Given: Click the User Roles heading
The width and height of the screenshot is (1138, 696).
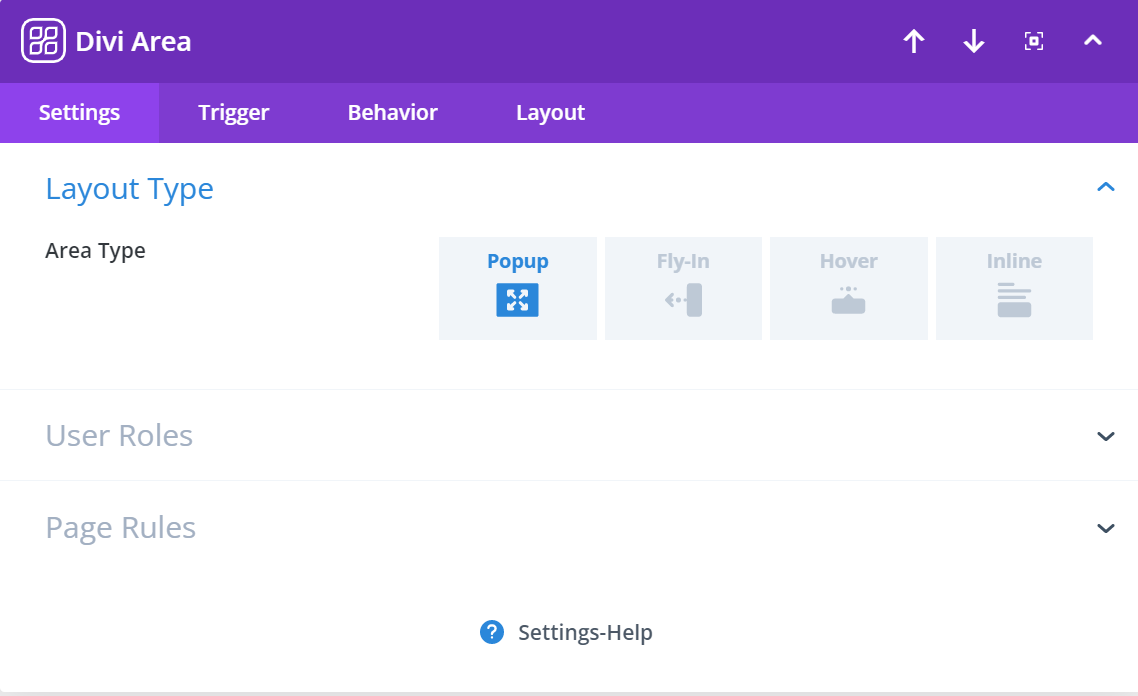Looking at the screenshot, I should 119,435.
